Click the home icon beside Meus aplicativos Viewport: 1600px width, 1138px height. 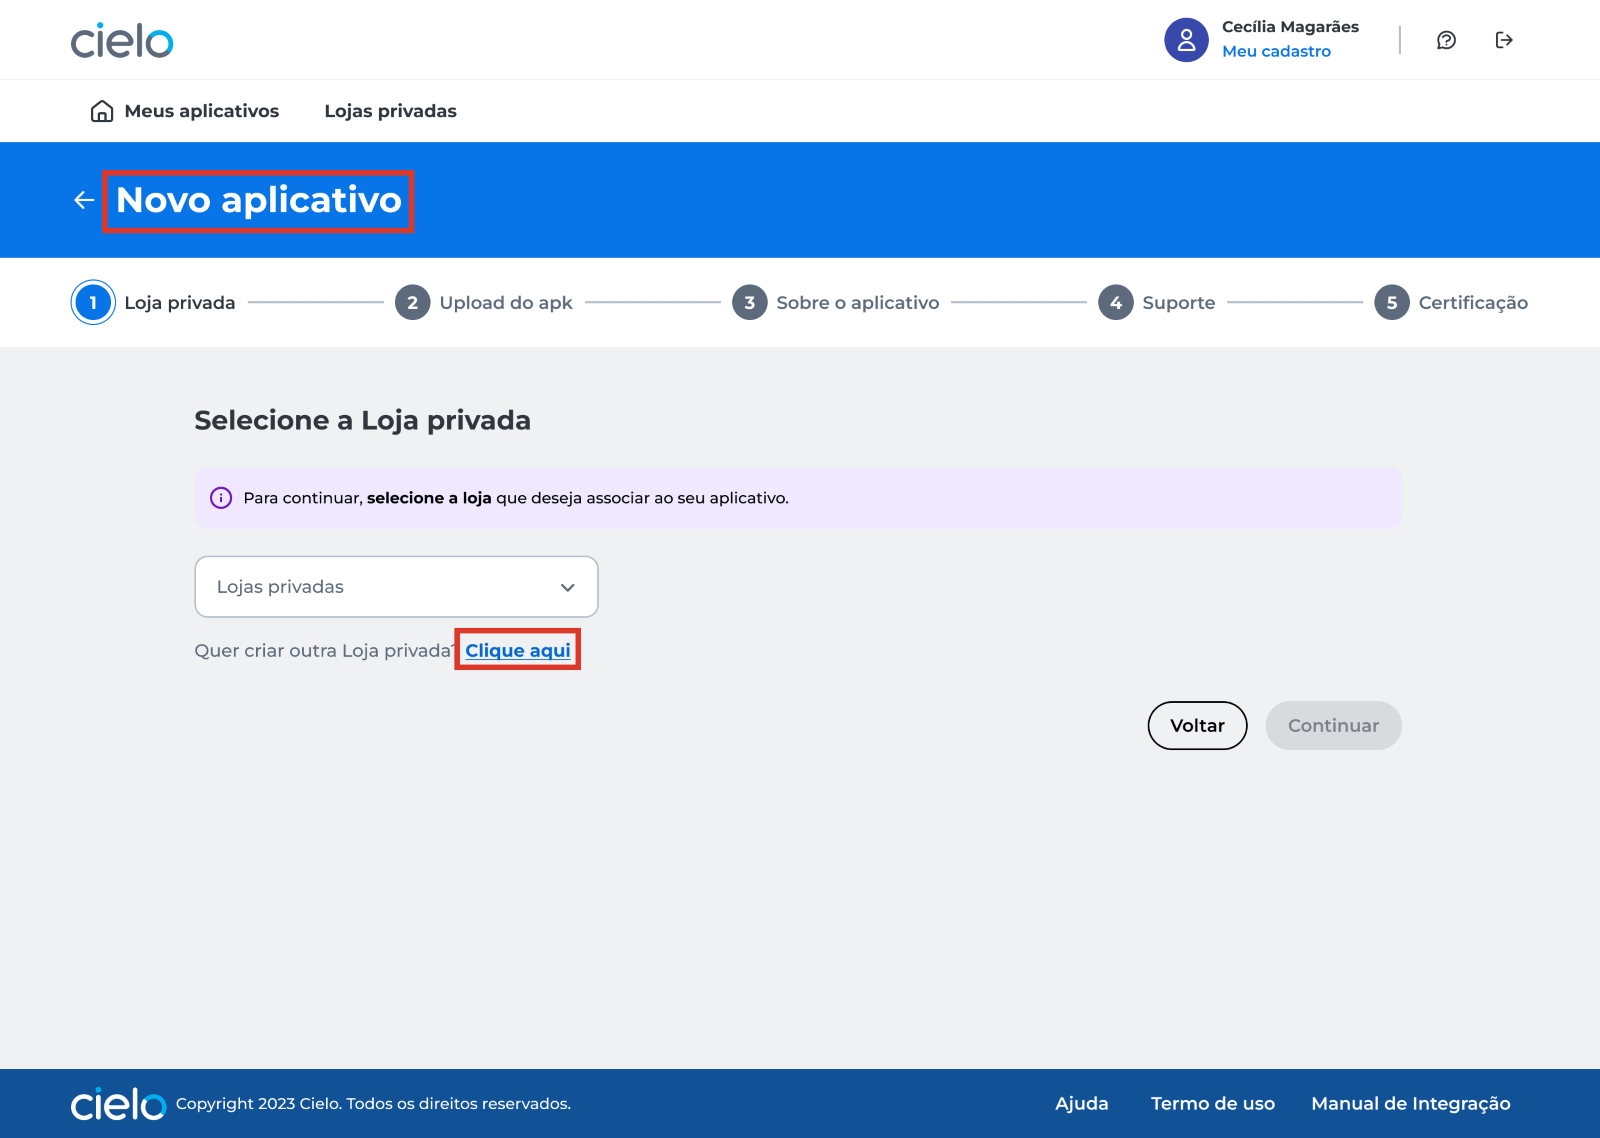[102, 111]
